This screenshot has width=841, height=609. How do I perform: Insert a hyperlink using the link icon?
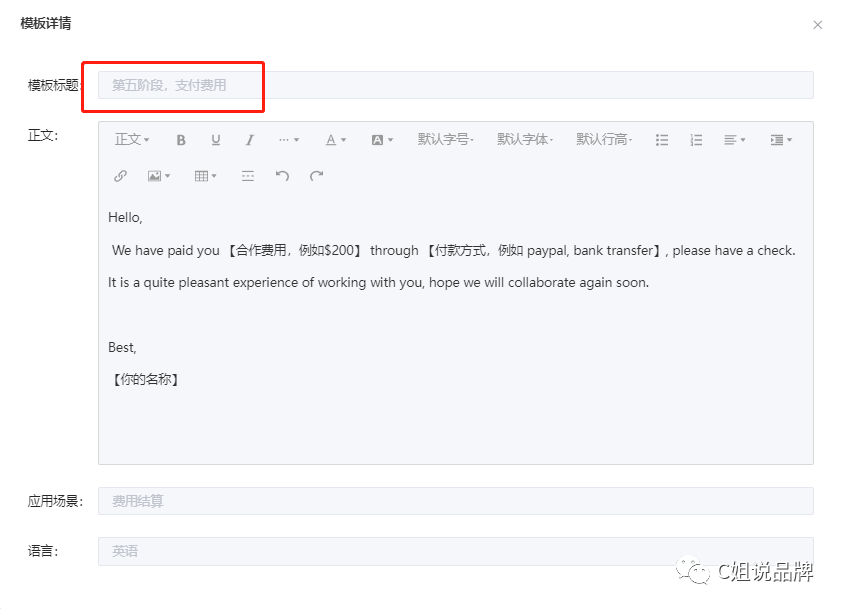pos(120,176)
